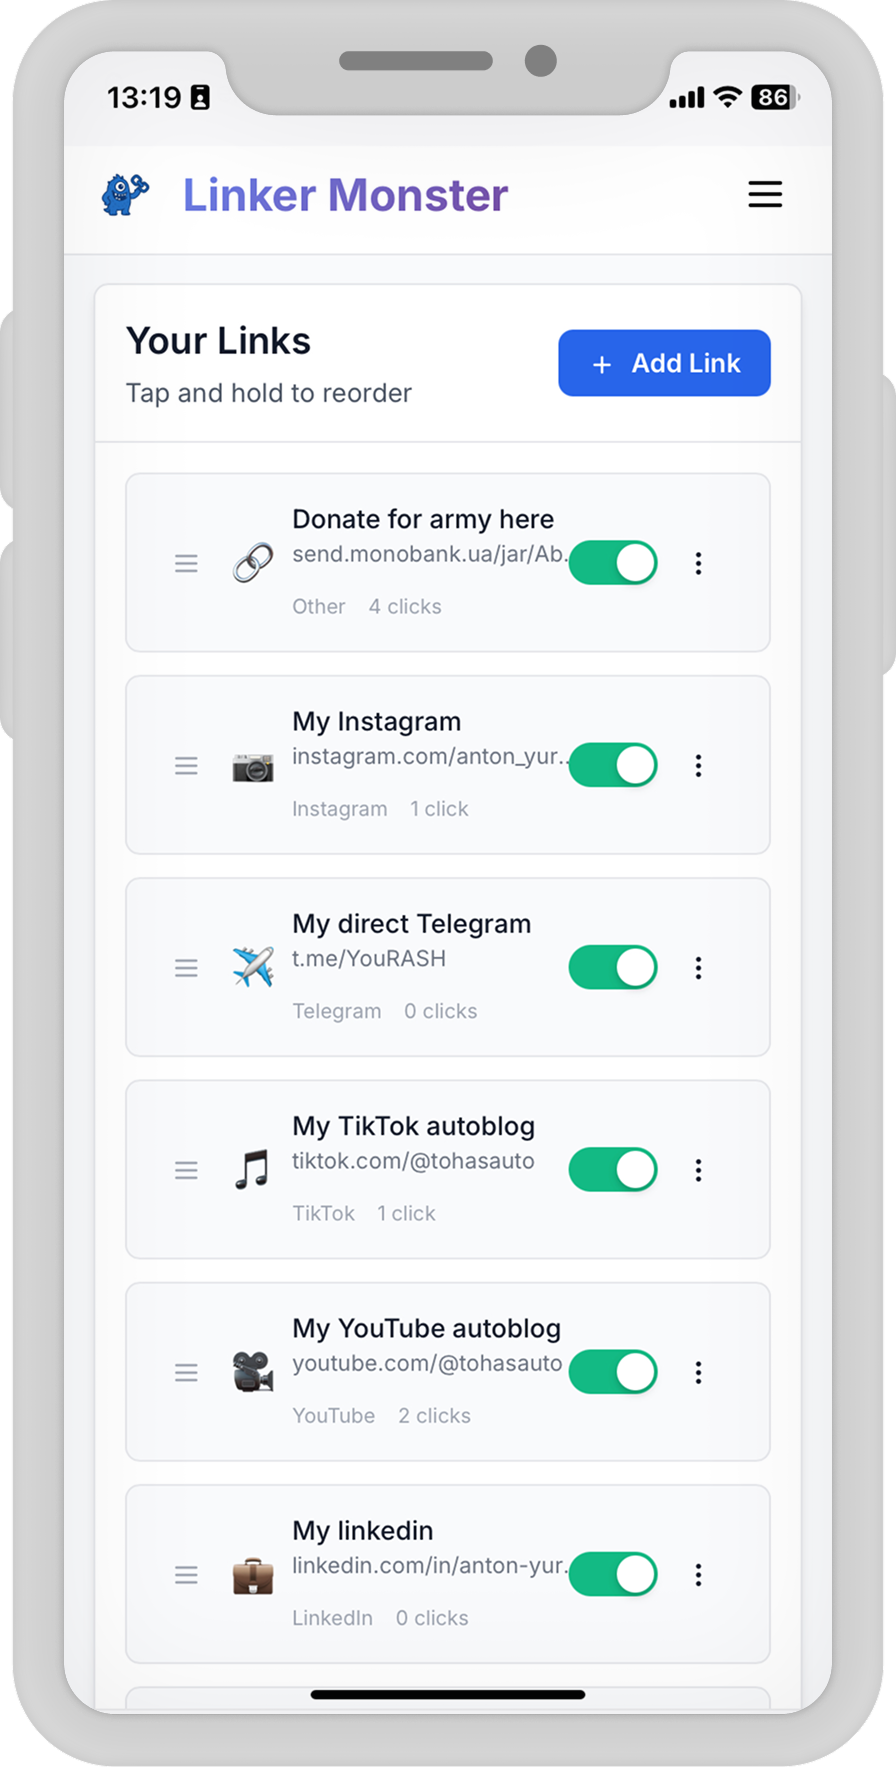Image resolution: width=896 pixels, height=1767 pixels.
Task: Click the chain link icon for Donate link
Action: point(253,564)
